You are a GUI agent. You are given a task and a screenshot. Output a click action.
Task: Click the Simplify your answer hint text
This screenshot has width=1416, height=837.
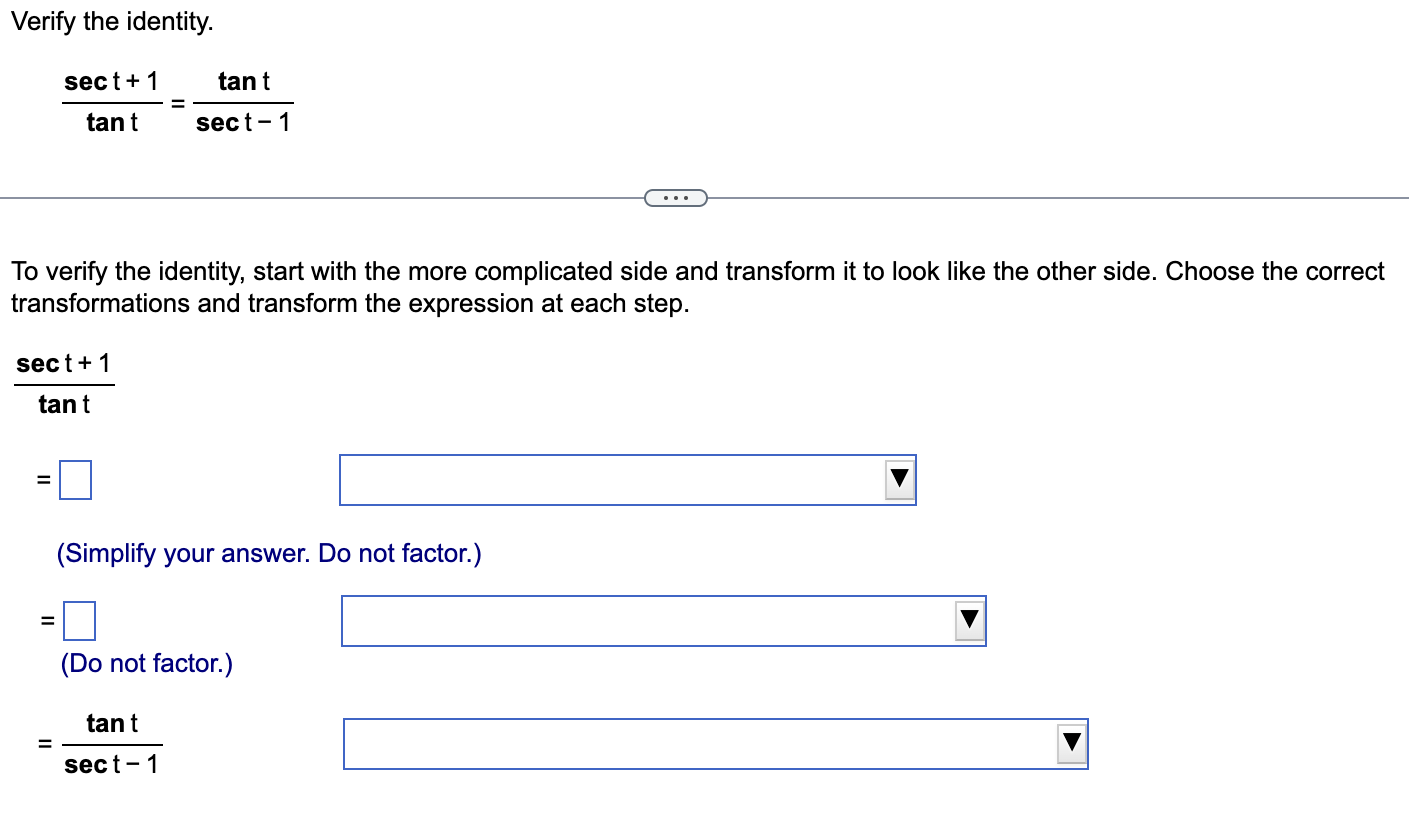tap(268, 553)
